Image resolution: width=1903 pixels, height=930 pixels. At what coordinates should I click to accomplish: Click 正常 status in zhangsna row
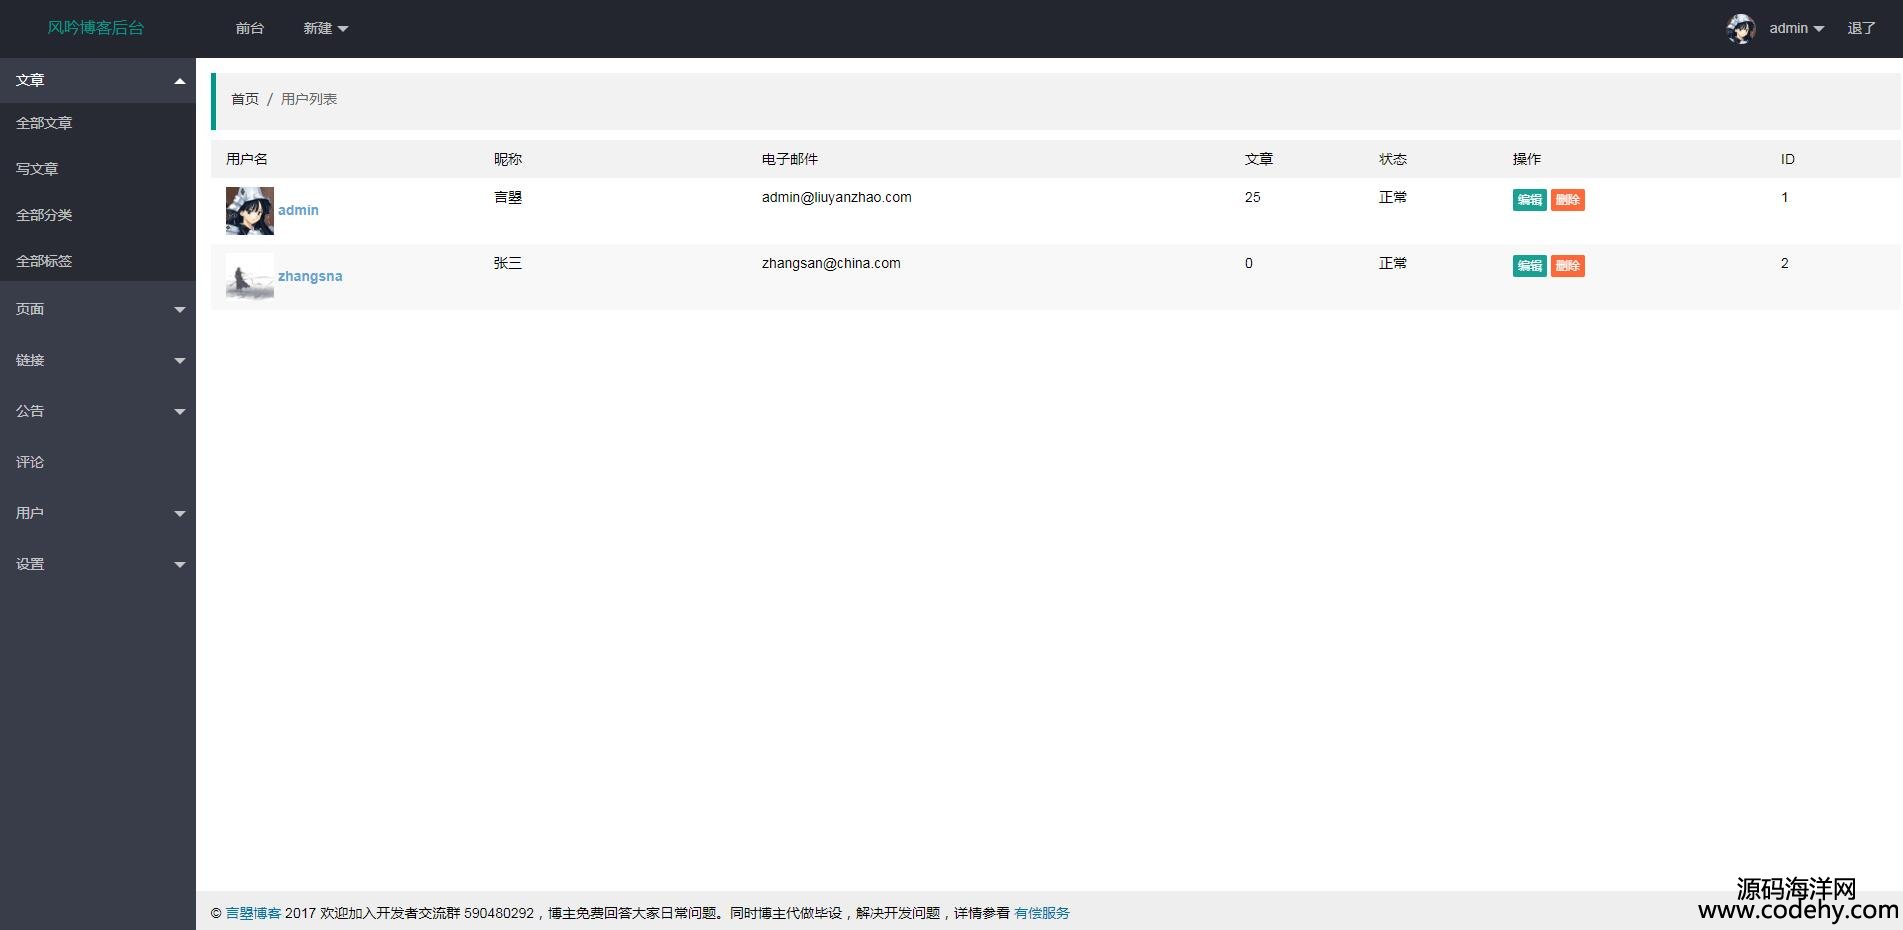click(1393, 263)
